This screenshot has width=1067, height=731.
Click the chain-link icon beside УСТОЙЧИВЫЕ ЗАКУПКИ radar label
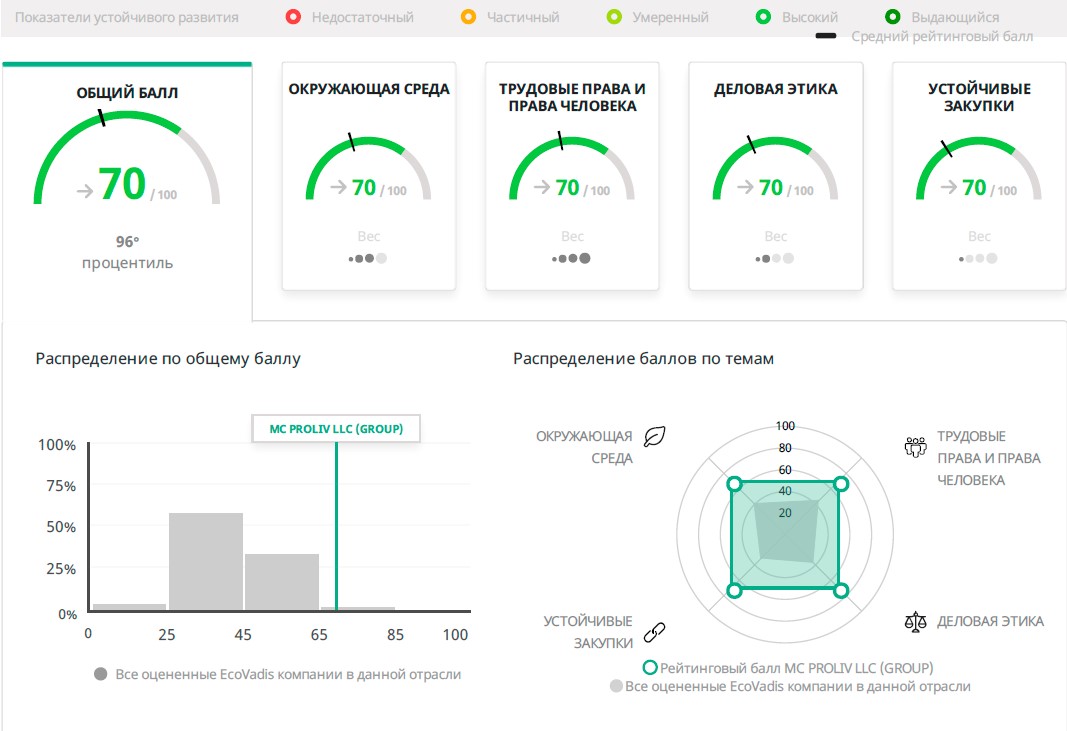[654, 632]
